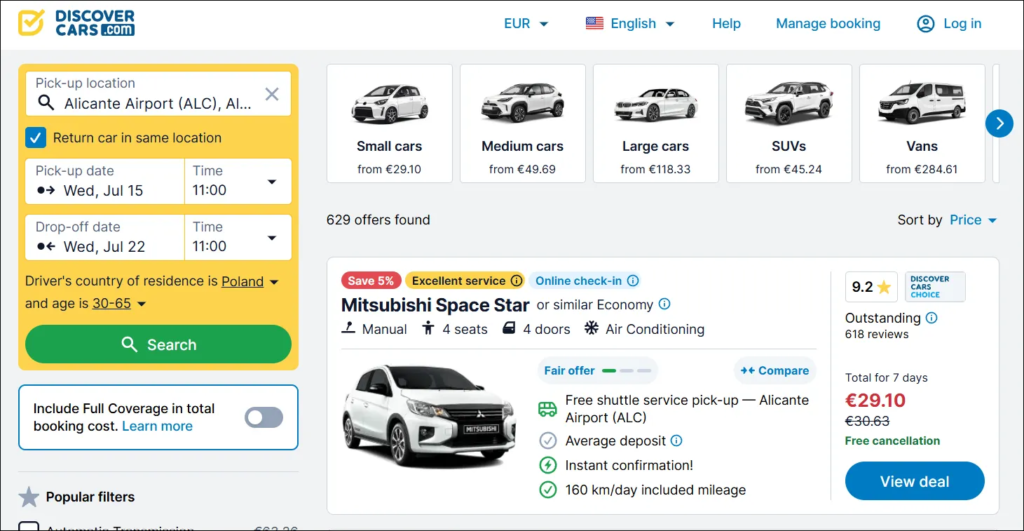The height and width of the screenshot is (531, 1024).
Task: Click the shuttle bus icon in the offer
Action: pos(547,409)
